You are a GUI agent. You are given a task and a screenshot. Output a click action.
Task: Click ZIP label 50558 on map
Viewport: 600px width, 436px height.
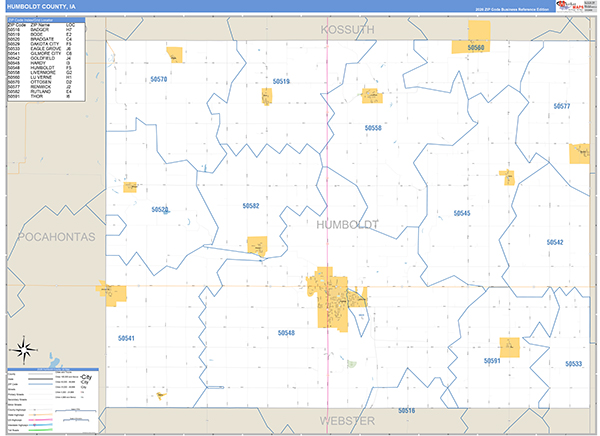point(373,128)
